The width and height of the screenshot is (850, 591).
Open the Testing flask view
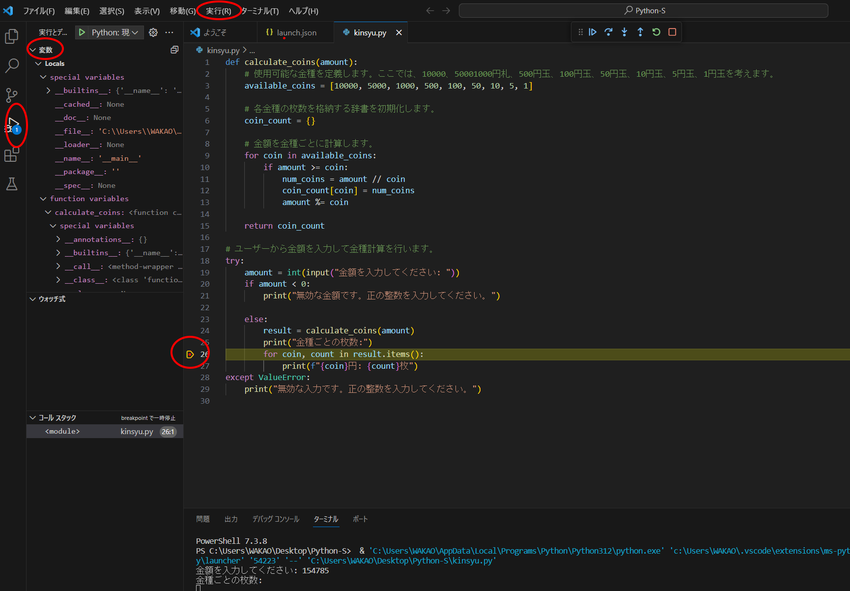[x=11, y=184]
